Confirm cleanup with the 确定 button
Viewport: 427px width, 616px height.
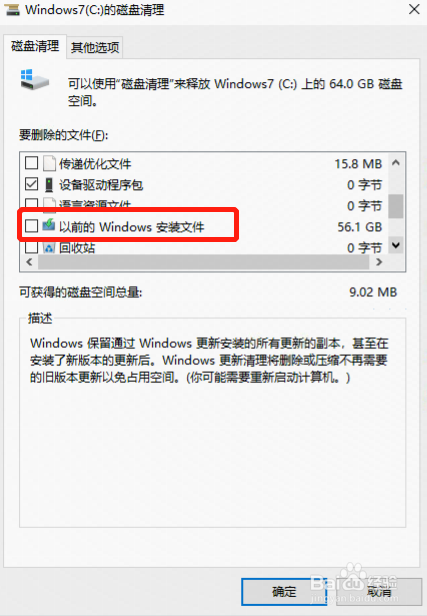(284, 591)
